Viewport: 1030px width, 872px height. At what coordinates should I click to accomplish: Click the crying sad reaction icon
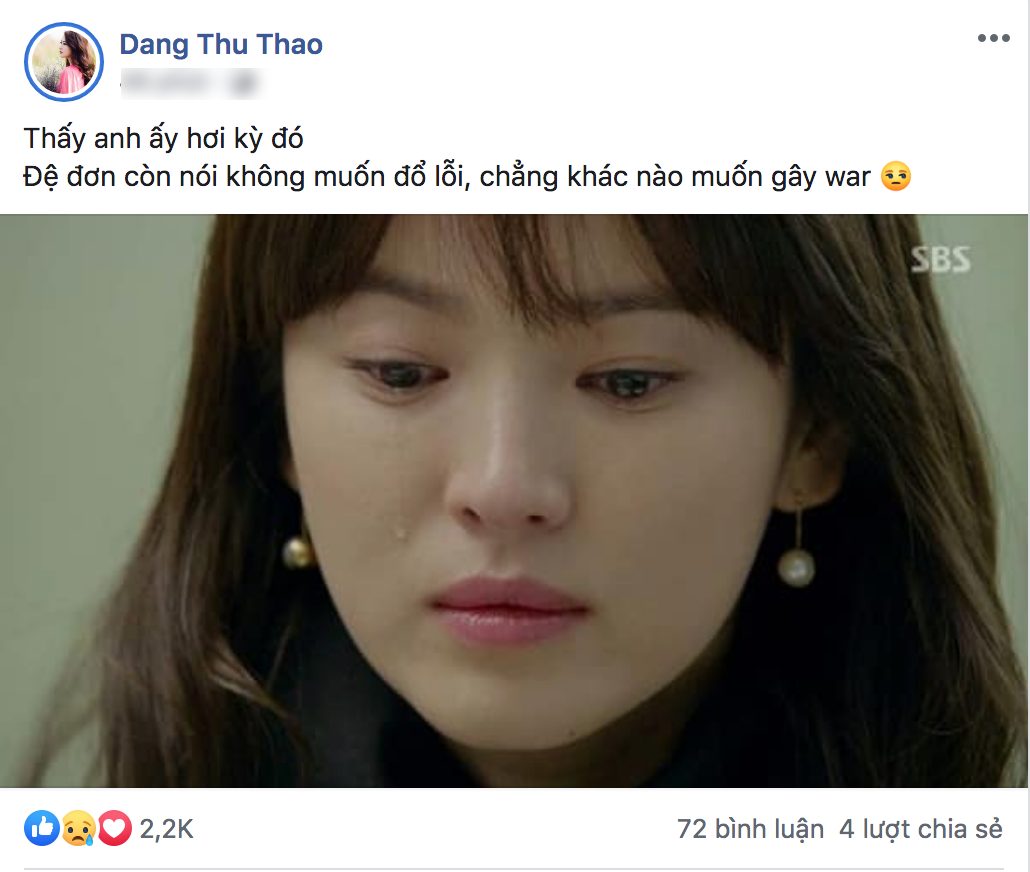click(78, 828)
